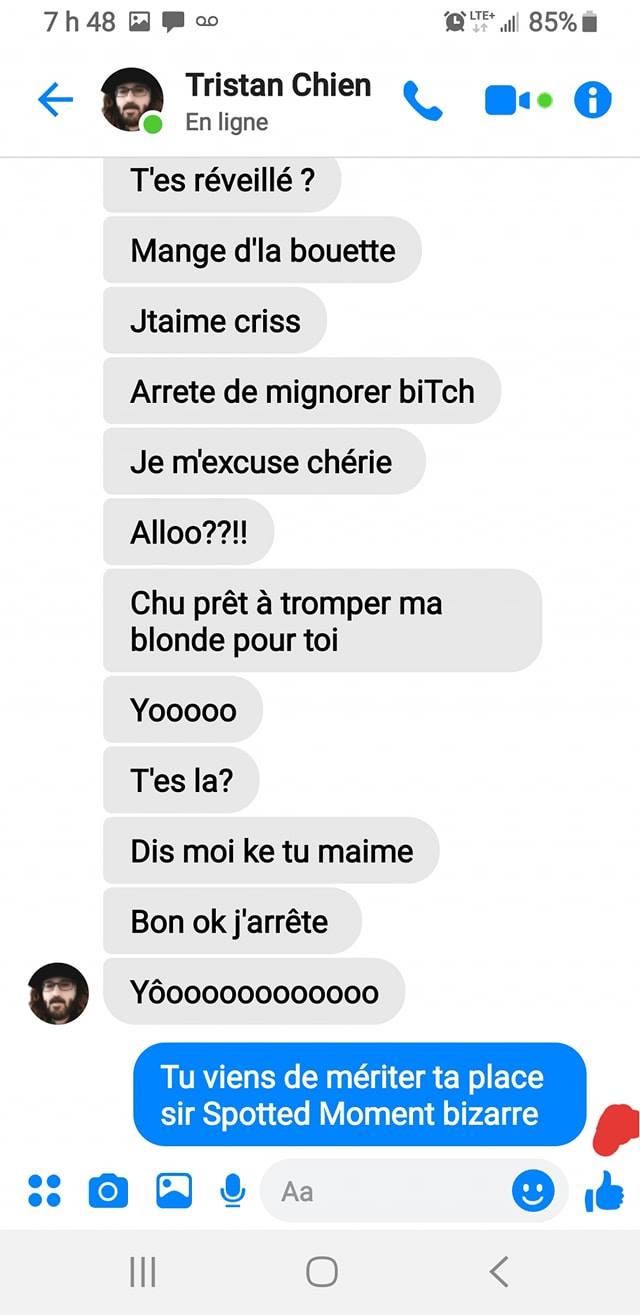Screen dimensions: 640x1315
Task: Tap the Android home button
Action: (x=321, y=1271)
